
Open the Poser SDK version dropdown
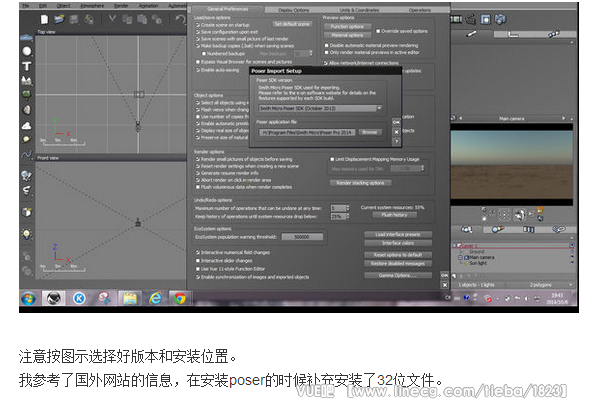click(320, 108)
